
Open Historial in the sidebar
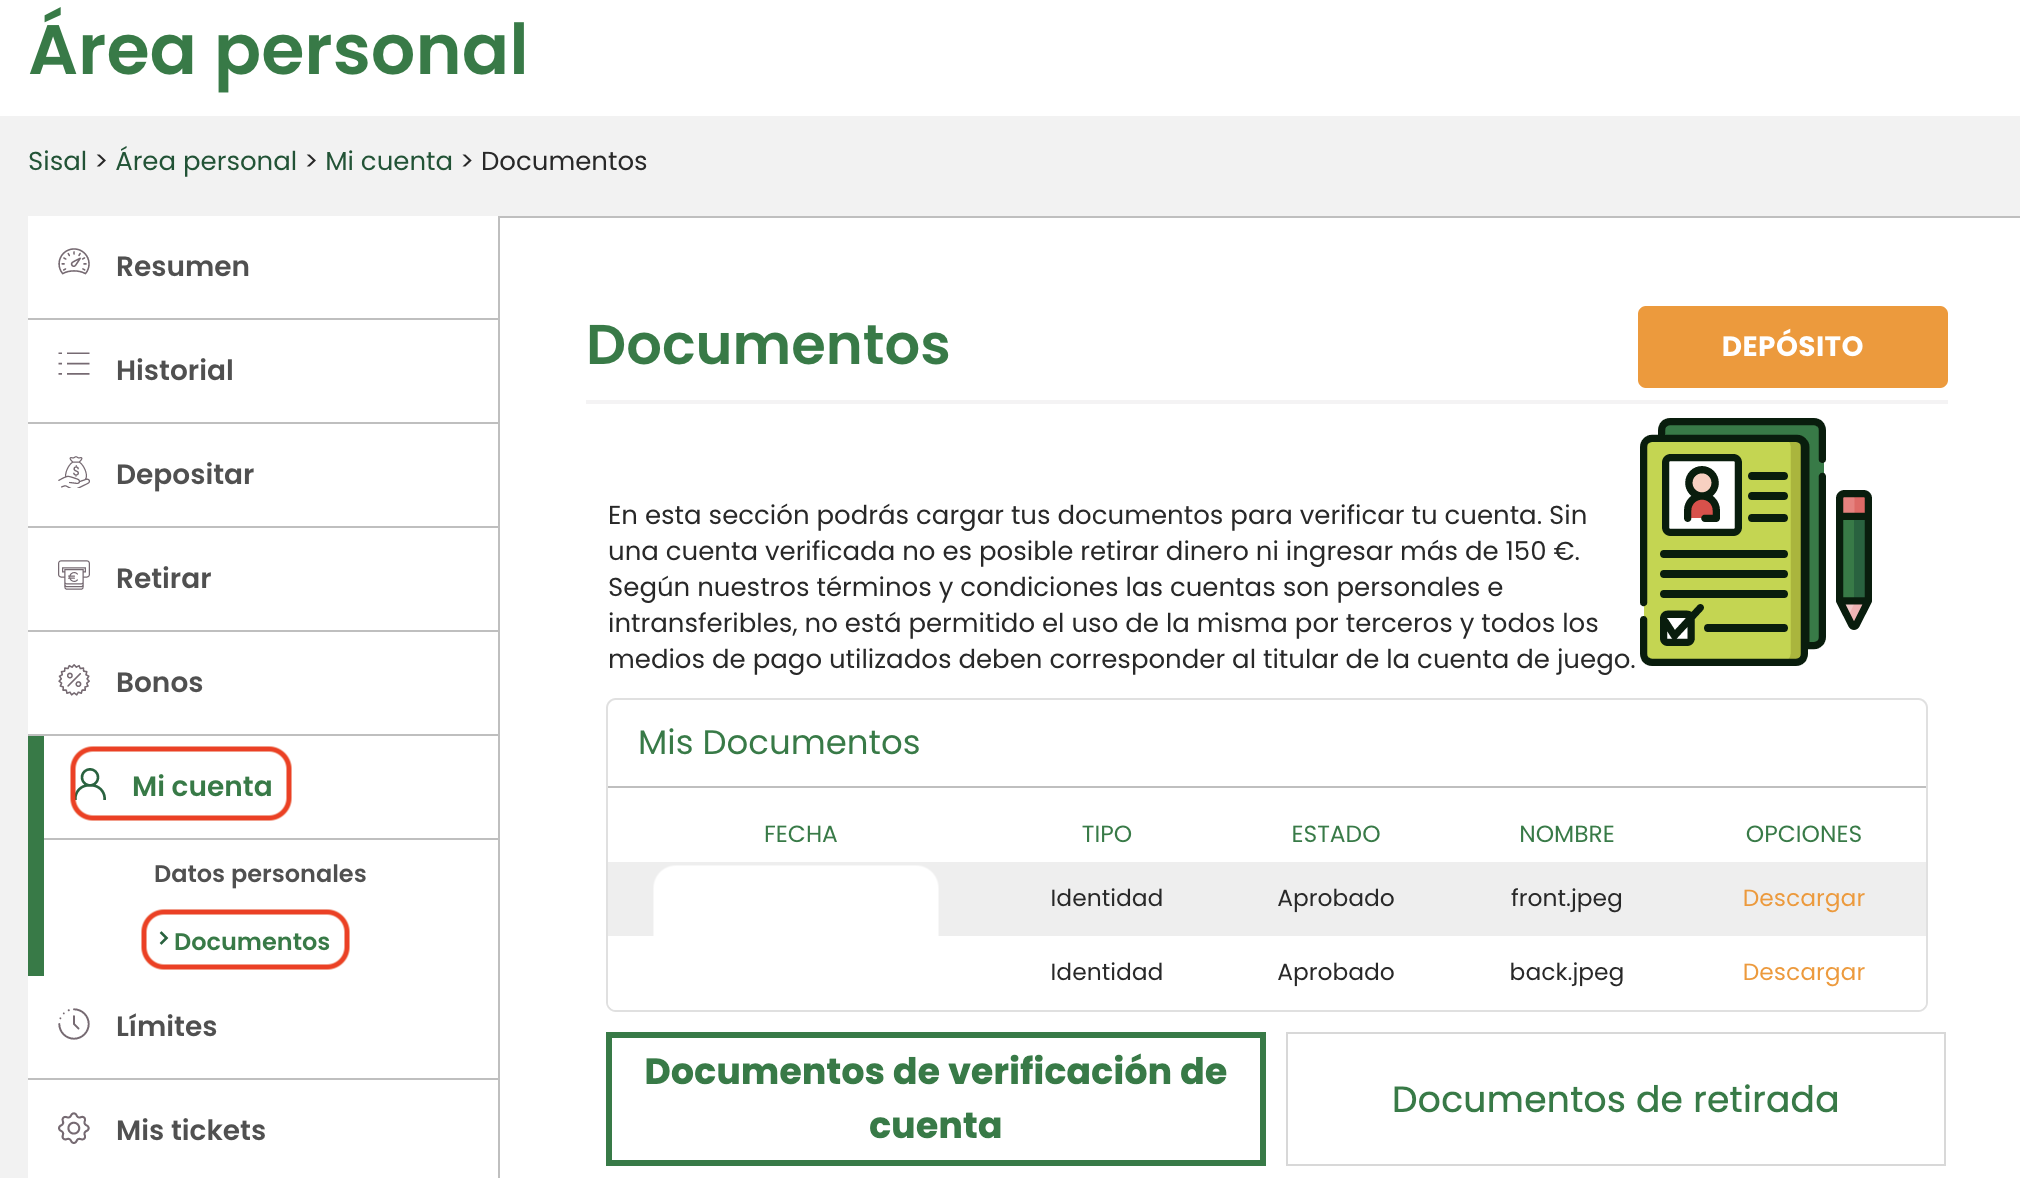[264, 371]
